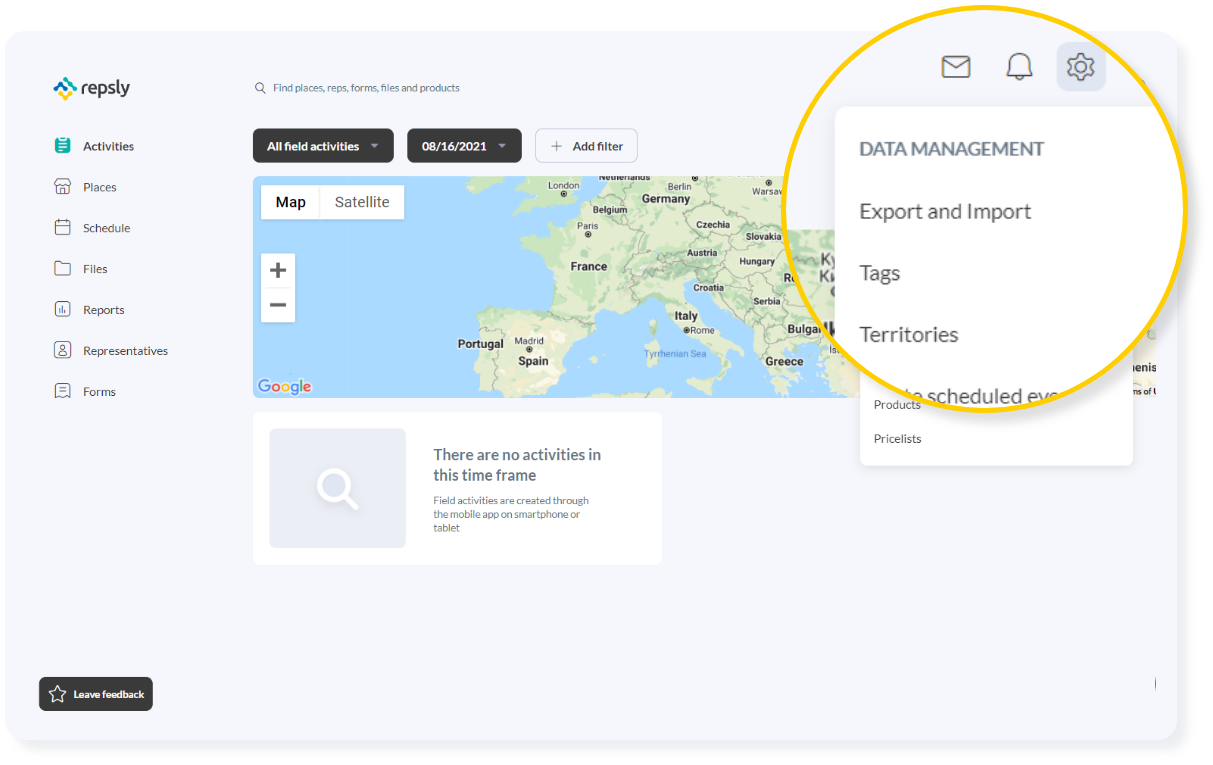Click the empty-state magnifier thumbnail

click(x=338, y=488)
